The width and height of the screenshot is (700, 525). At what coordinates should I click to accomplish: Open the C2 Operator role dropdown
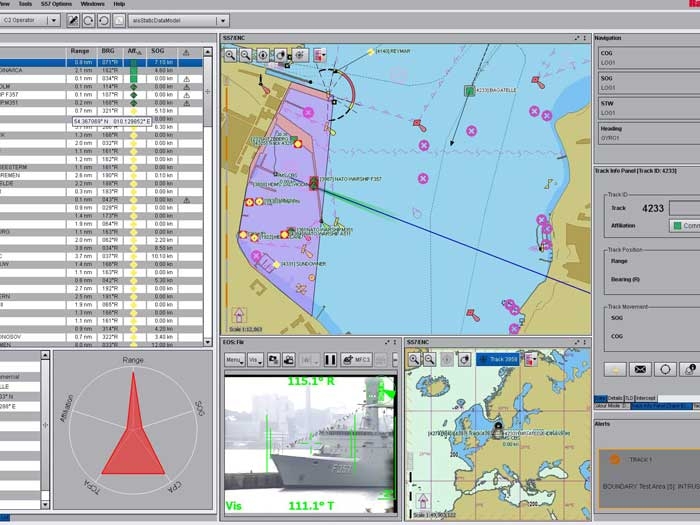[x=29, y=21]
